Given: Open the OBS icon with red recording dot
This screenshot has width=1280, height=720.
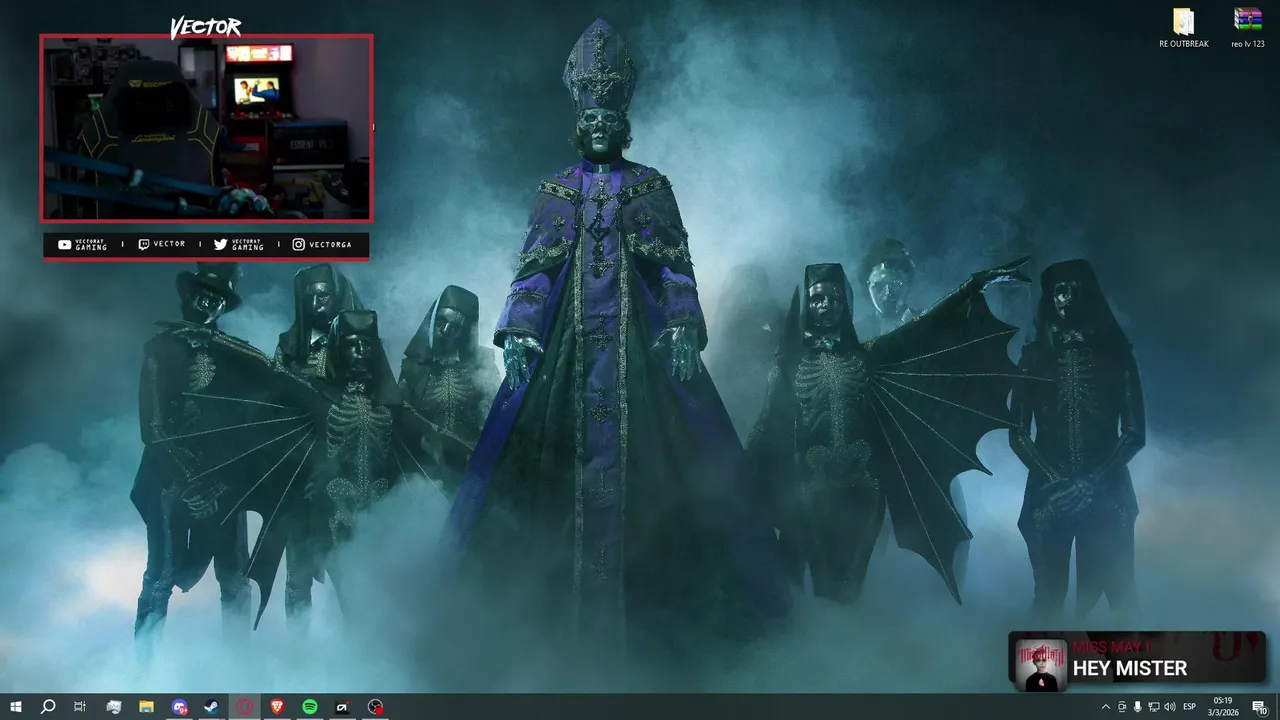Looking at the screenshot, I should coord(375,707).
